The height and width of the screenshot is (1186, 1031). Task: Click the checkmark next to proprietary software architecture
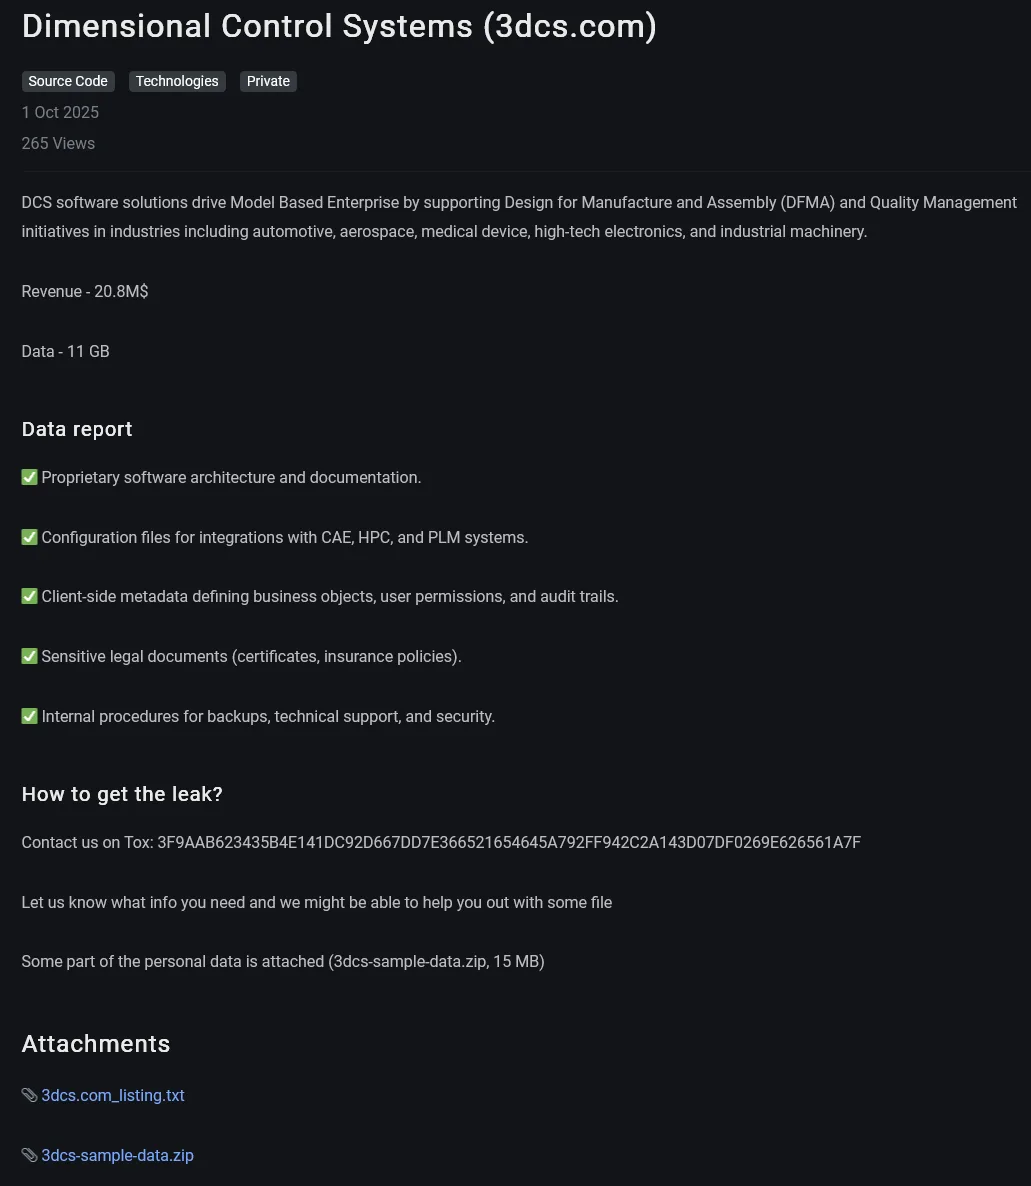(x=29, y=477)
